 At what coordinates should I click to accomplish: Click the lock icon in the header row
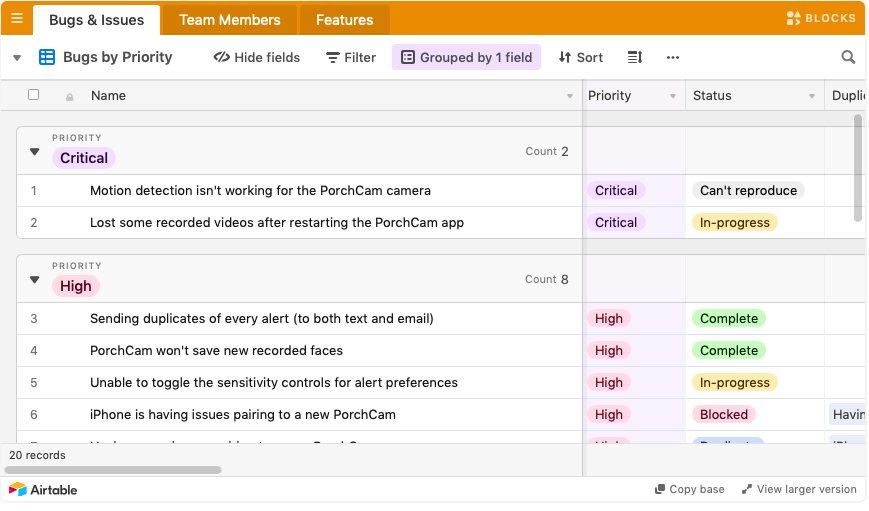click(69, 97)
